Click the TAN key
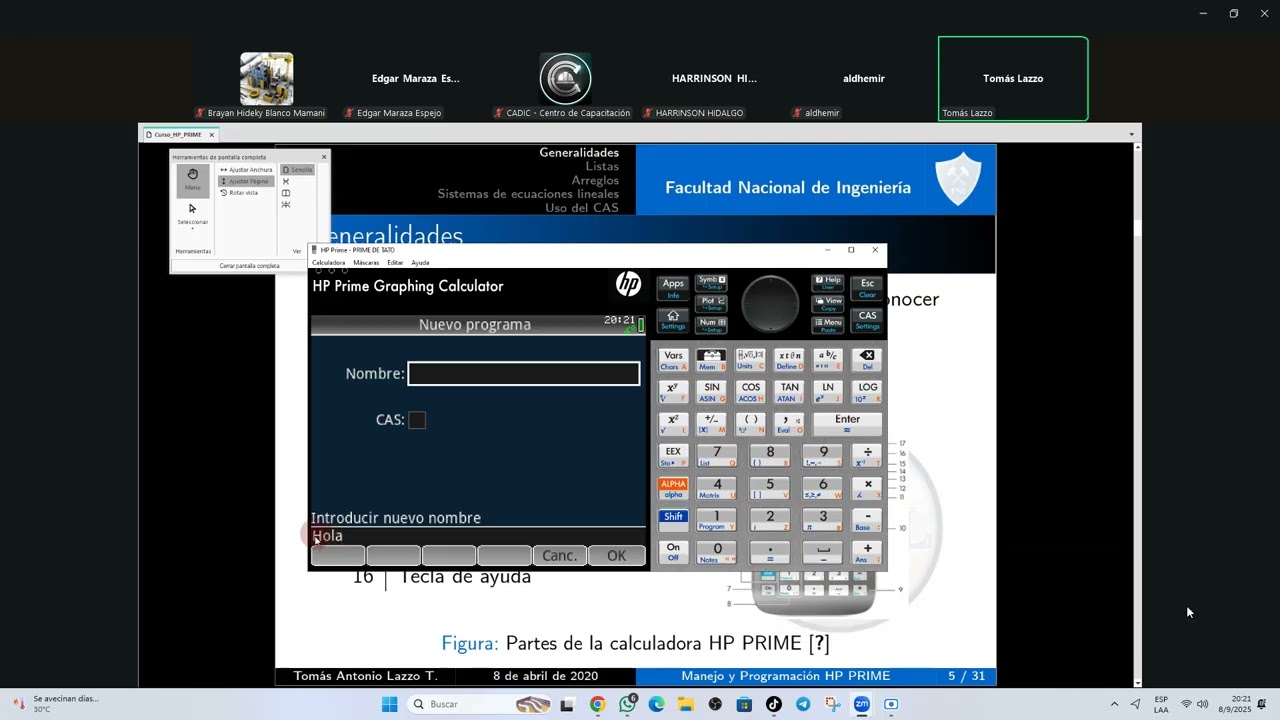The height and width of the screenshot is (720, 1280). pos(789,392)
